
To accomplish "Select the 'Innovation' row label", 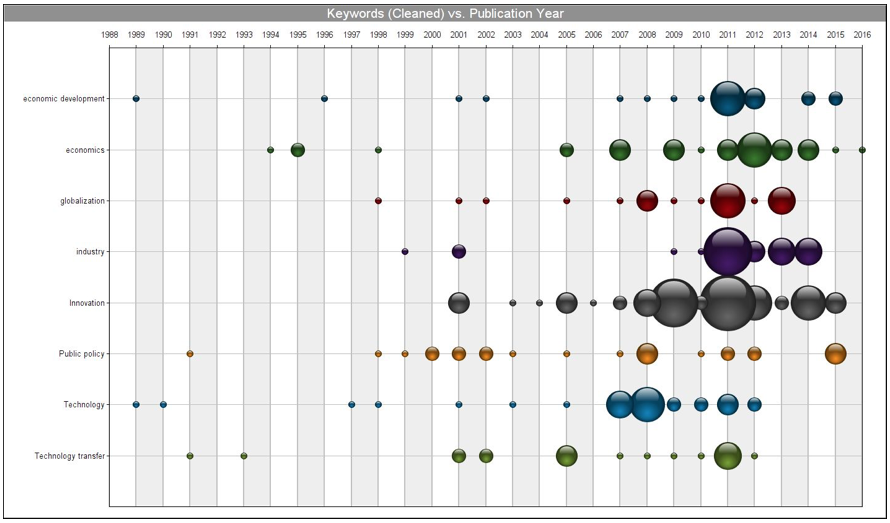I will pyautogui.click(x=87, y=303).
